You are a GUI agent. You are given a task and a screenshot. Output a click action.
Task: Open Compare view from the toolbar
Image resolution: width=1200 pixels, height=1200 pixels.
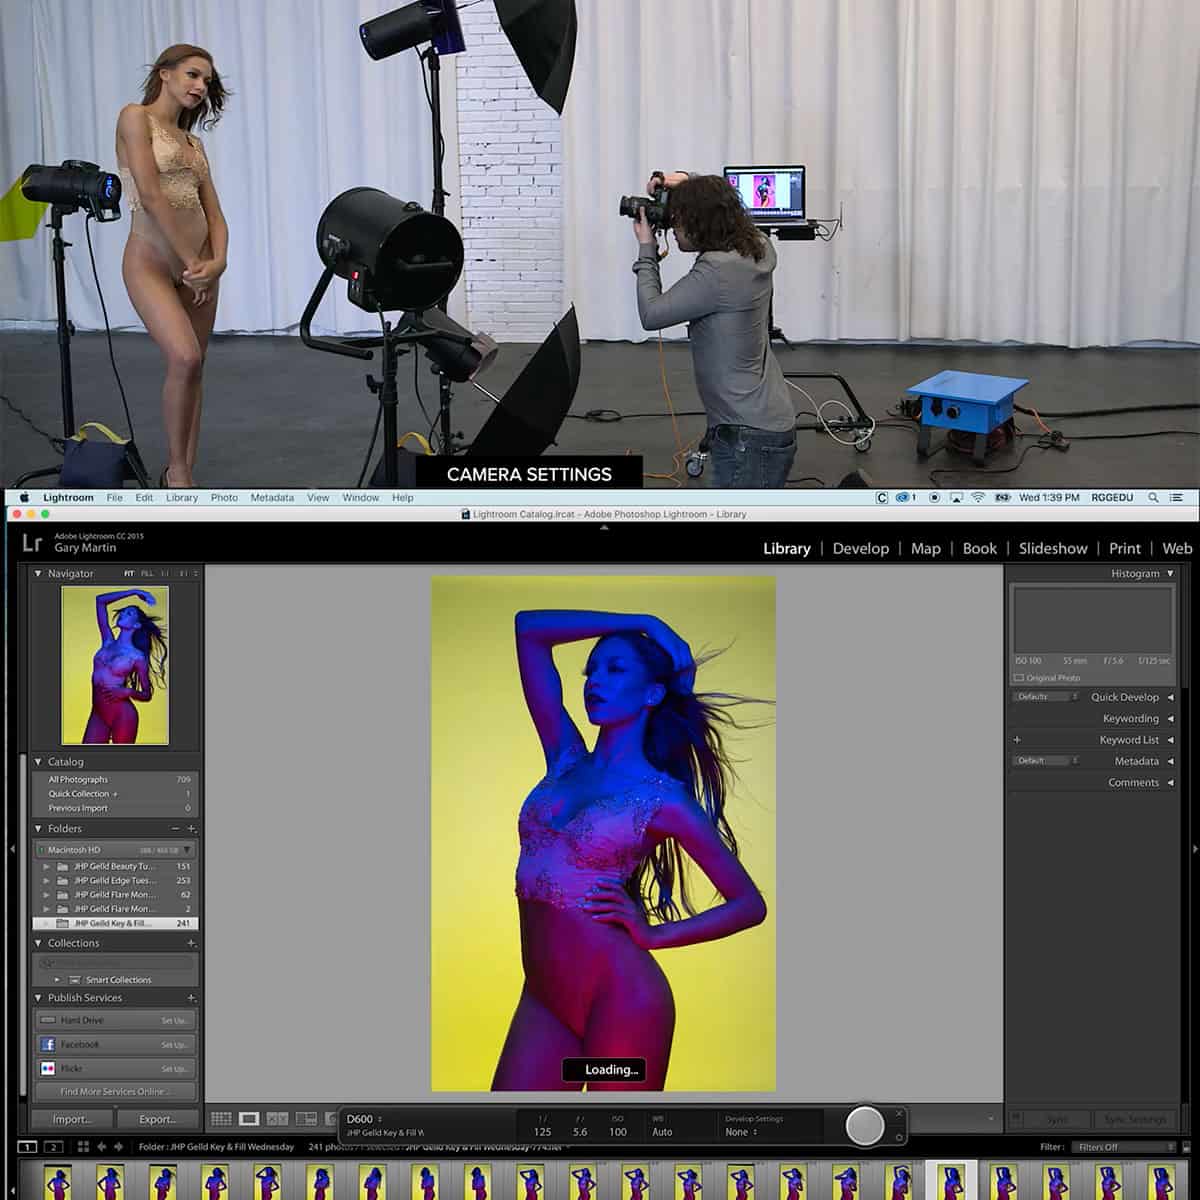pyautogui.click(x=277, y=1118)
